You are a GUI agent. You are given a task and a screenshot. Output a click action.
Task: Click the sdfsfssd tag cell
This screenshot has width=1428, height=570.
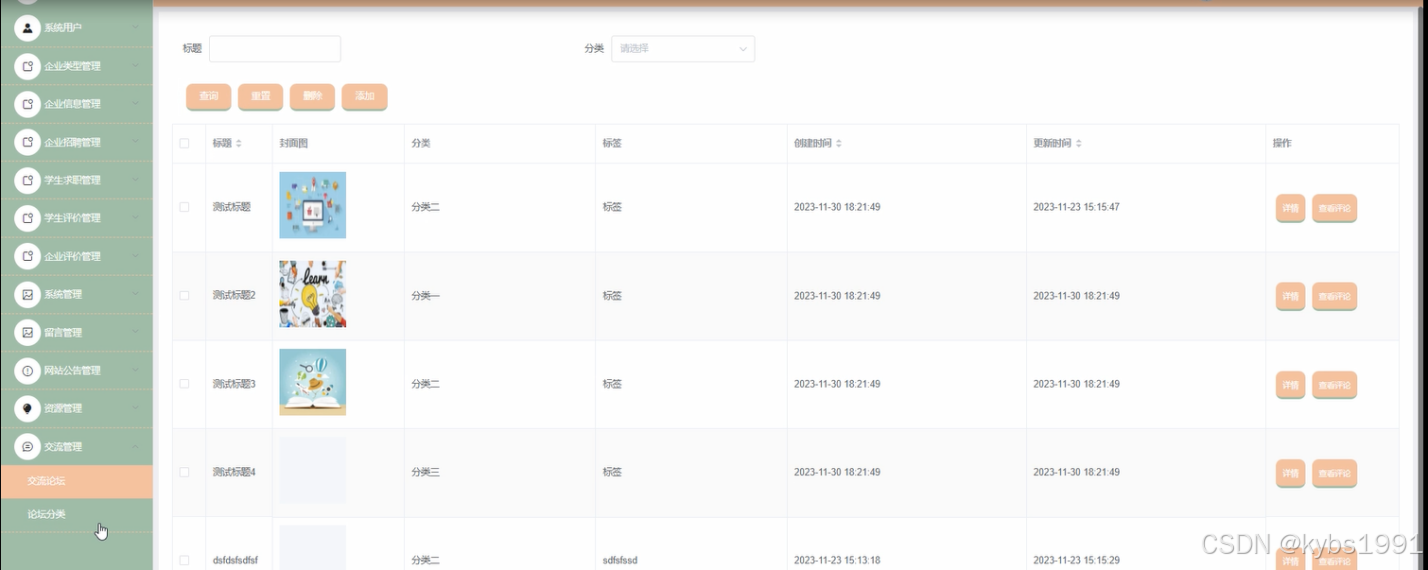click(620, 561)
